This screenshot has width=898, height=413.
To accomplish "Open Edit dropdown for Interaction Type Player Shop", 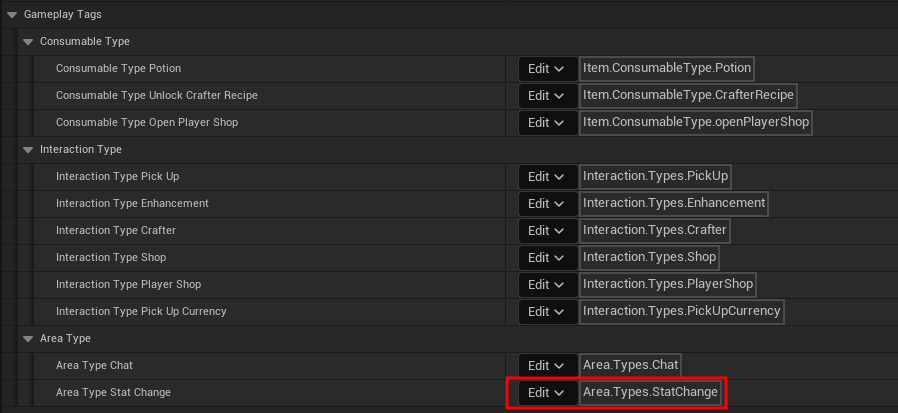I will pyautogui.click(x=548, y=285).
